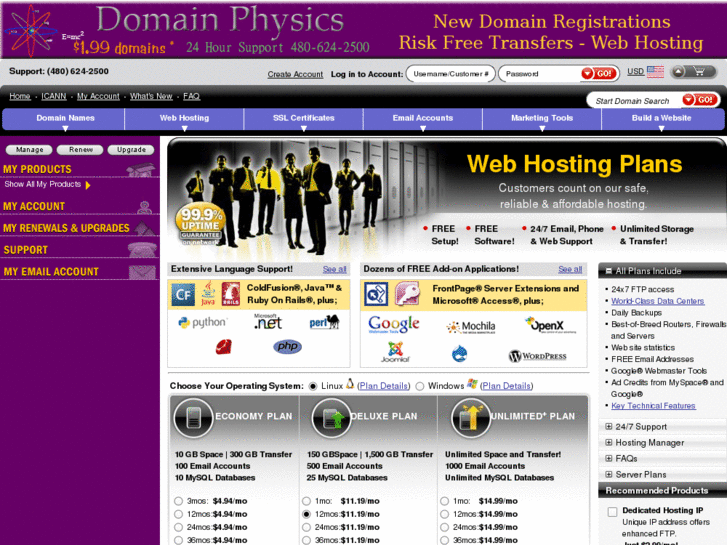Select Deluxe 1mo $11.19/mo option

[306, 501]
